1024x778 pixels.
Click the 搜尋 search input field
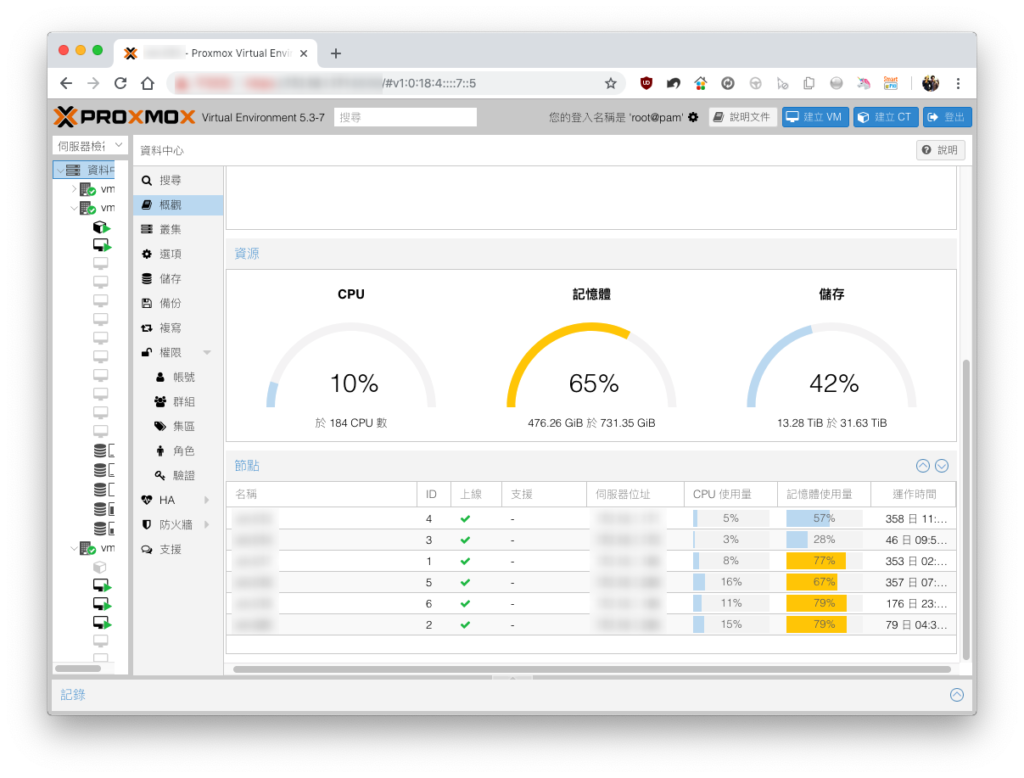coord(405,118)
